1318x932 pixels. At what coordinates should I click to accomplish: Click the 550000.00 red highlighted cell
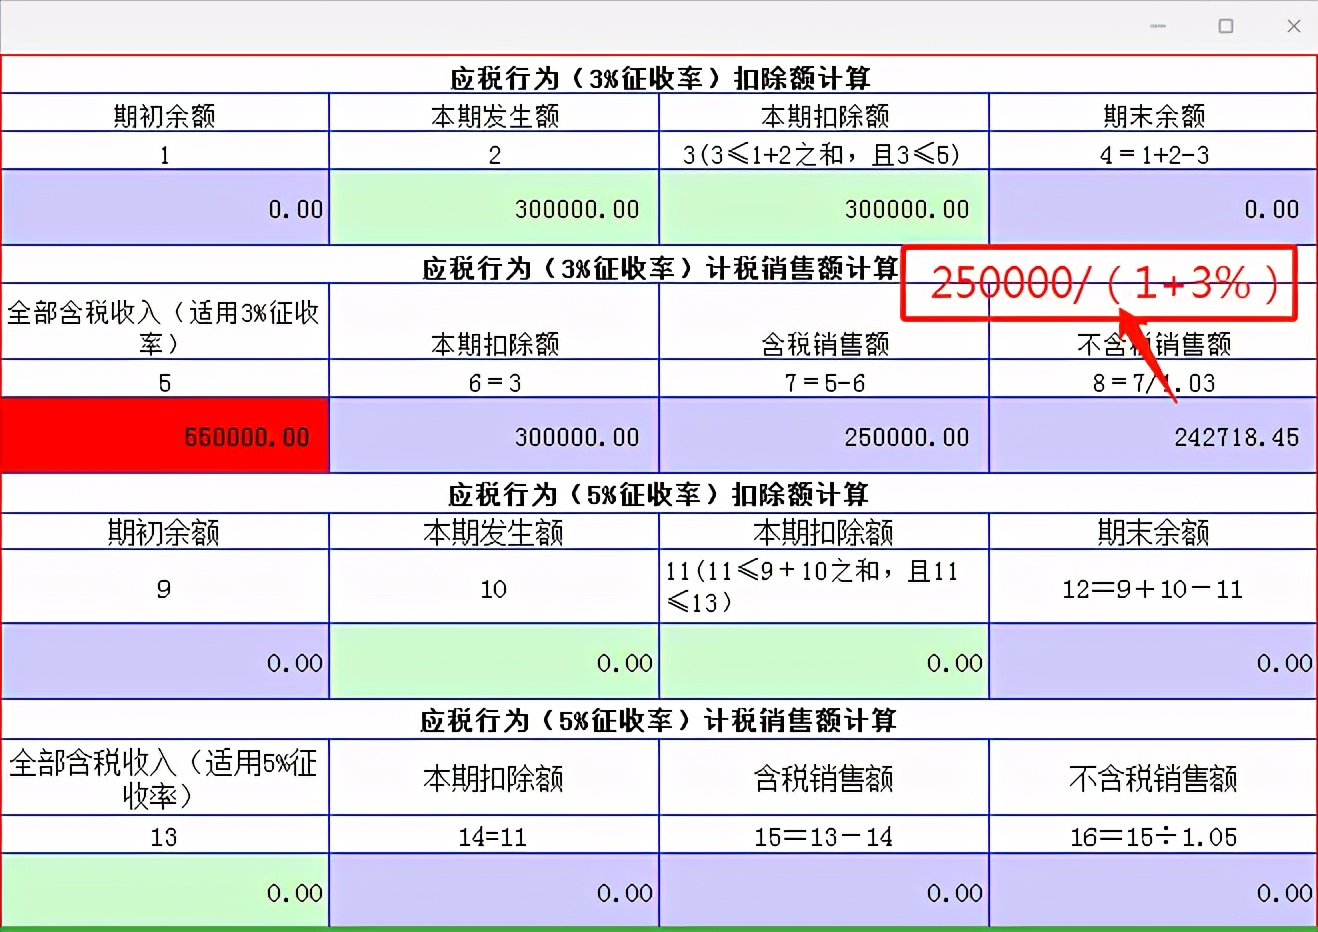coord(165,435)
